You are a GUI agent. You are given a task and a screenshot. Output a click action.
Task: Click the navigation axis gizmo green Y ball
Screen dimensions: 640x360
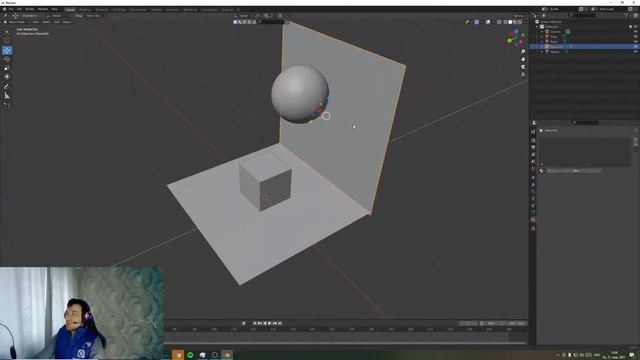pos(509,40)
